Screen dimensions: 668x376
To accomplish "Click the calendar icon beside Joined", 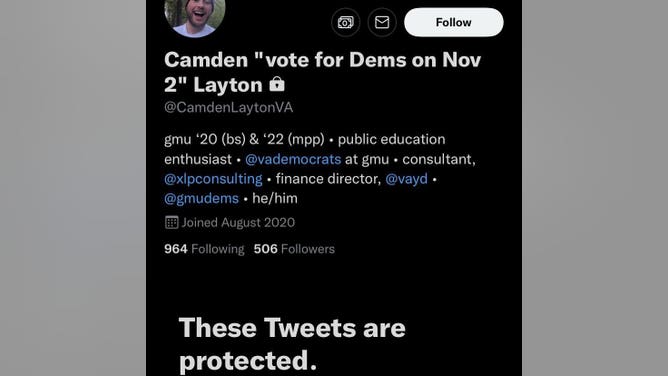I will (x=171, y=222).
